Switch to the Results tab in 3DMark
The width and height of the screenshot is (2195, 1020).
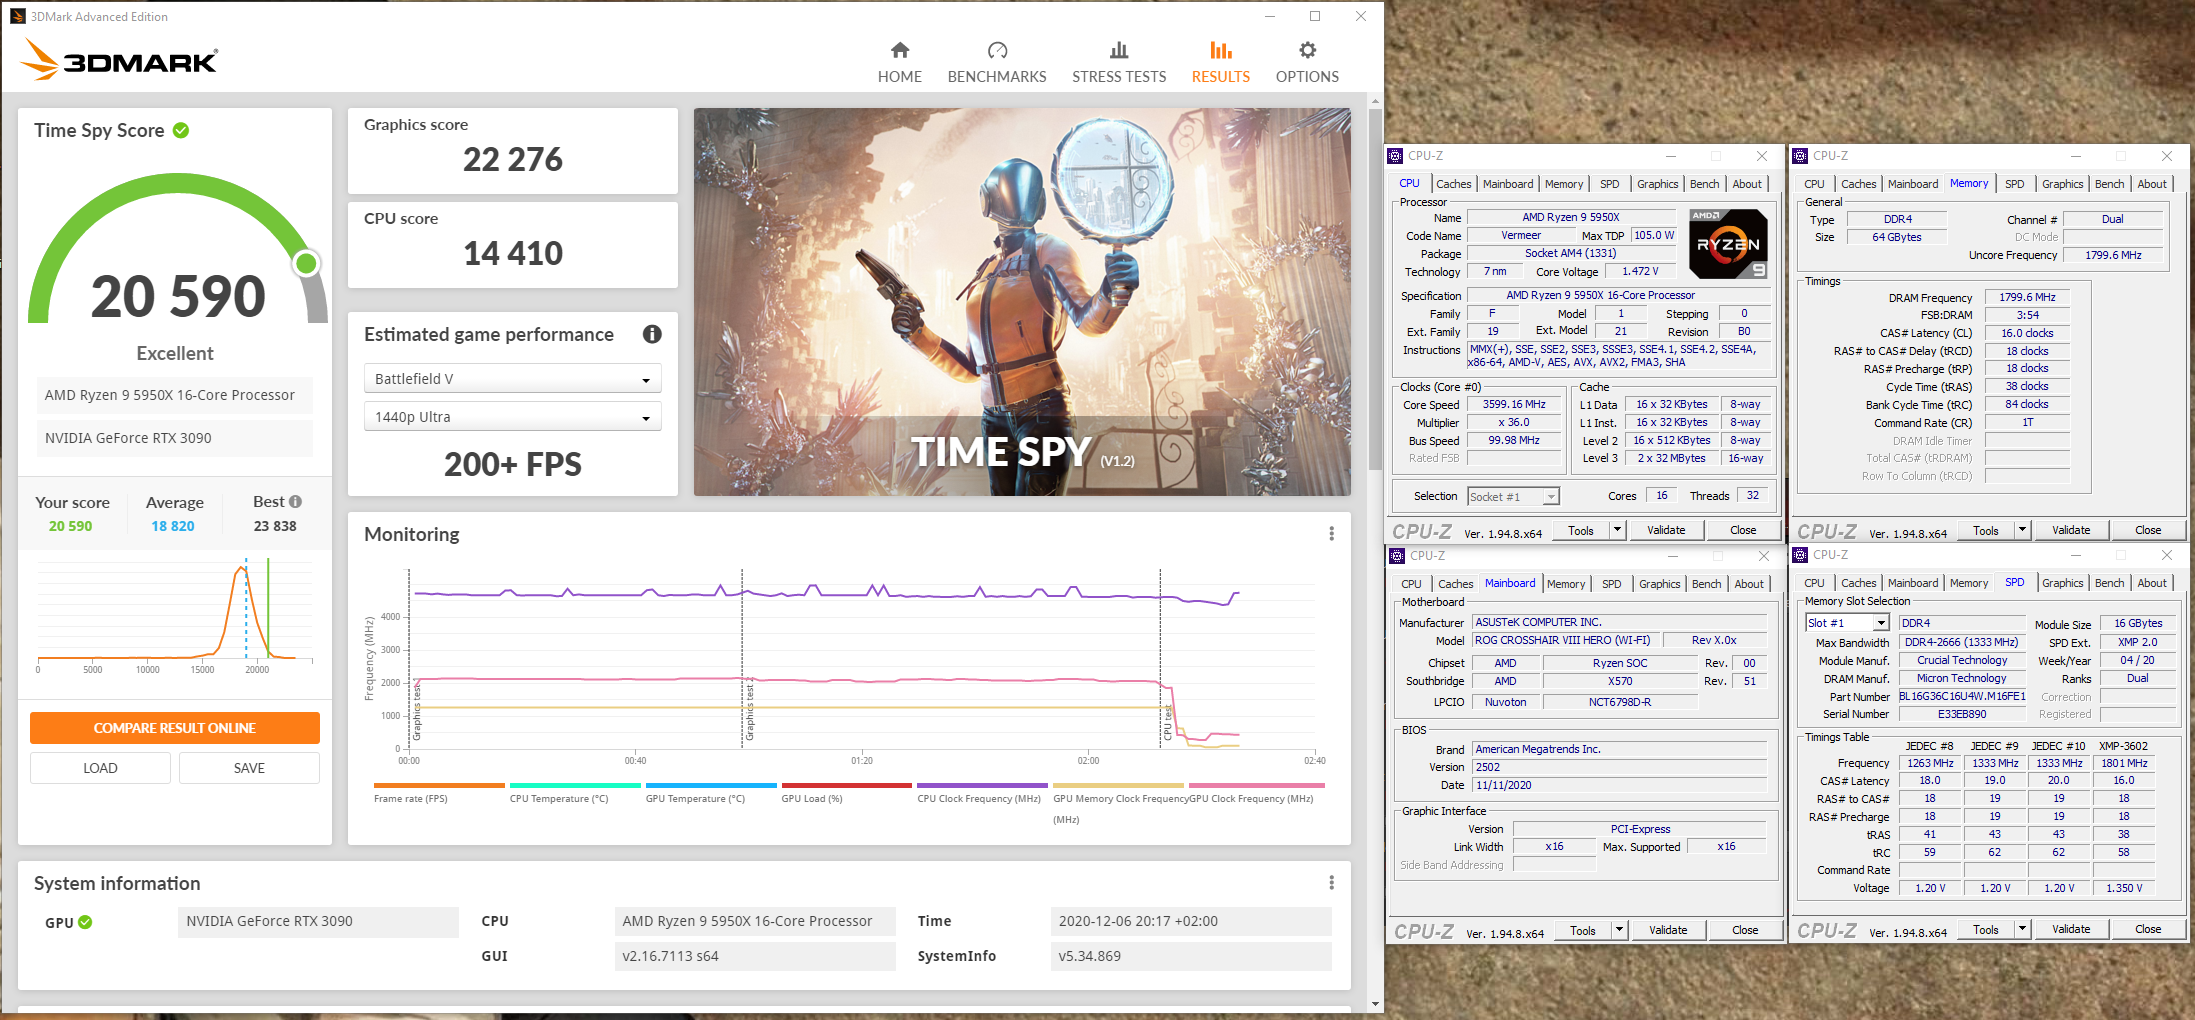1220,62
